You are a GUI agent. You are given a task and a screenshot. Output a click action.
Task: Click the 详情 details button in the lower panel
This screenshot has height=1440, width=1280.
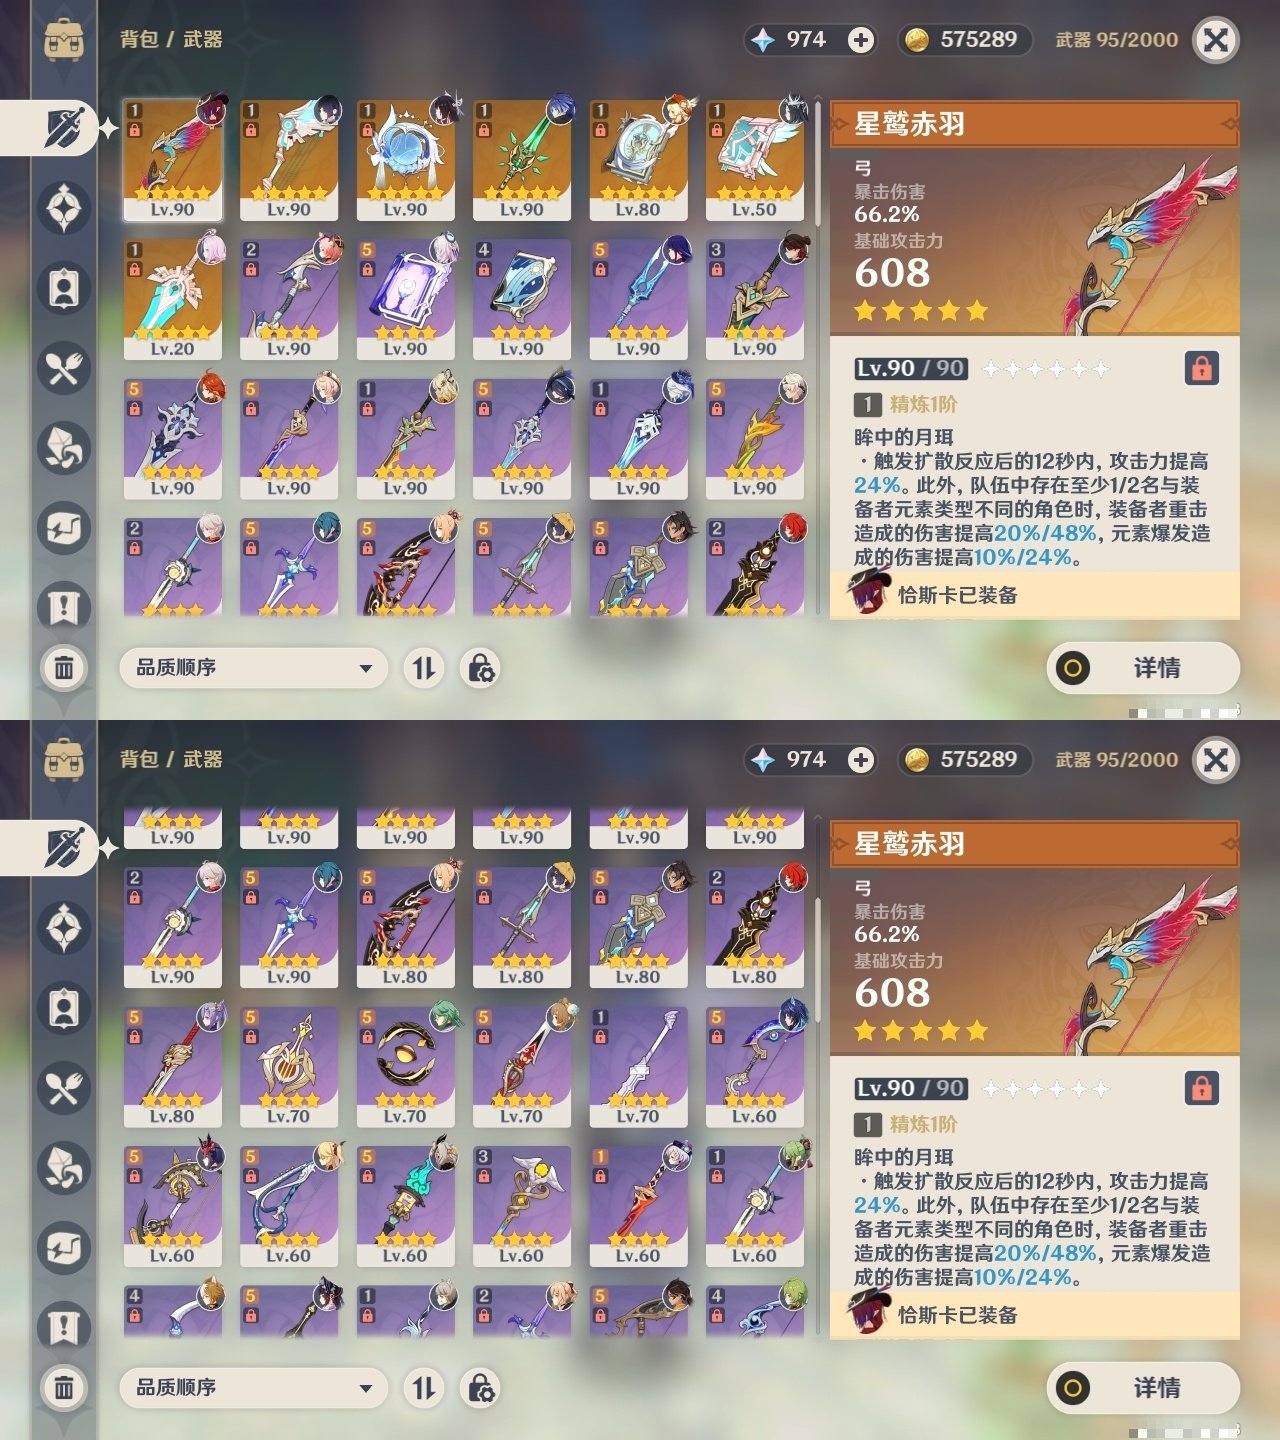(x=1143, y=1388)
